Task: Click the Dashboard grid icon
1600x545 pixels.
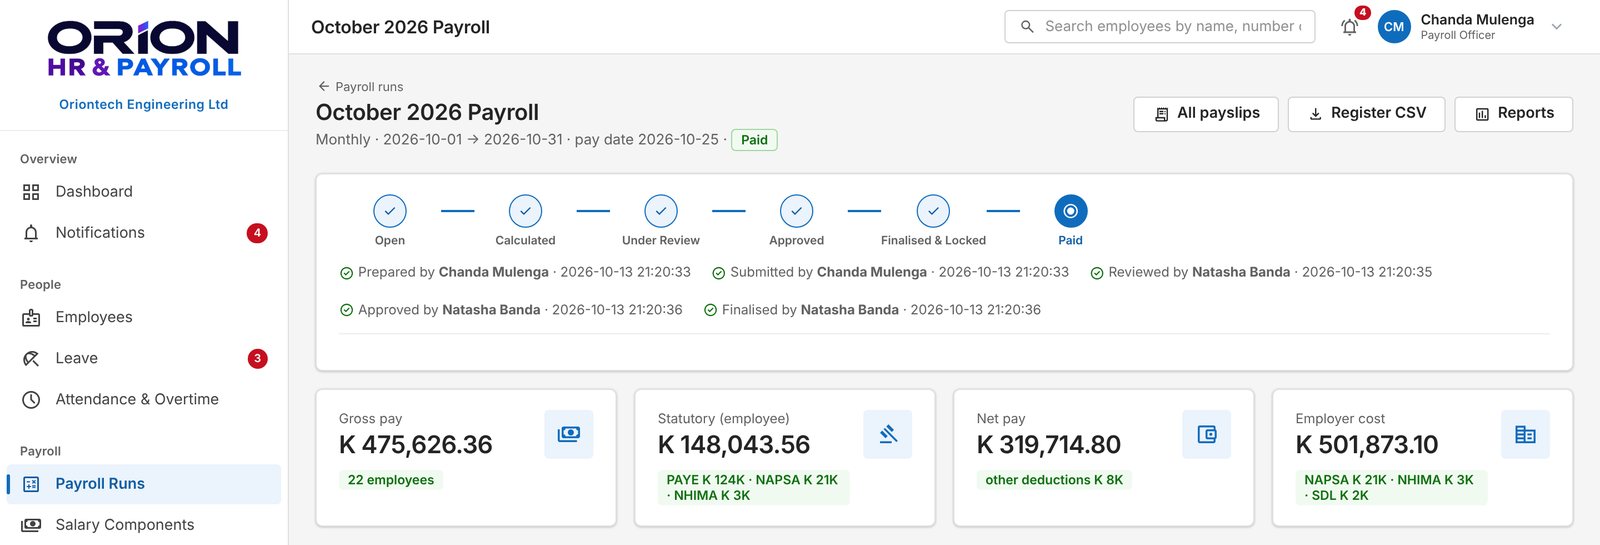Action: [x=31, y=192]
